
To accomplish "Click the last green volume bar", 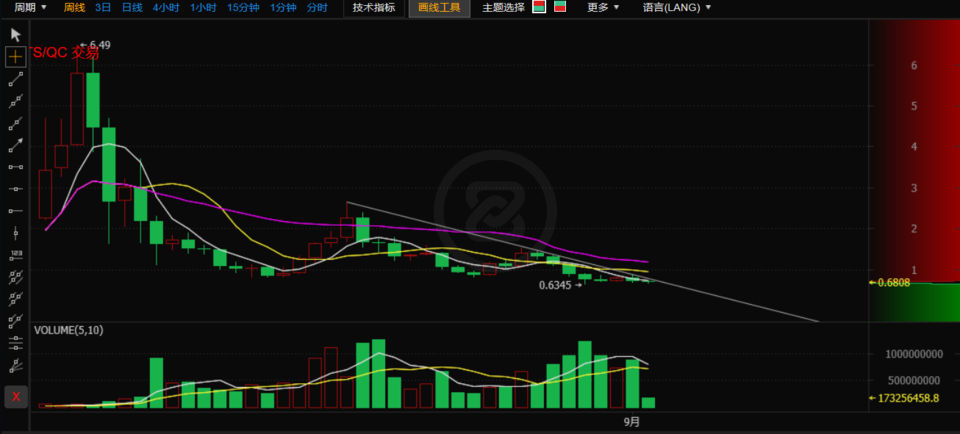I will 648,403.
